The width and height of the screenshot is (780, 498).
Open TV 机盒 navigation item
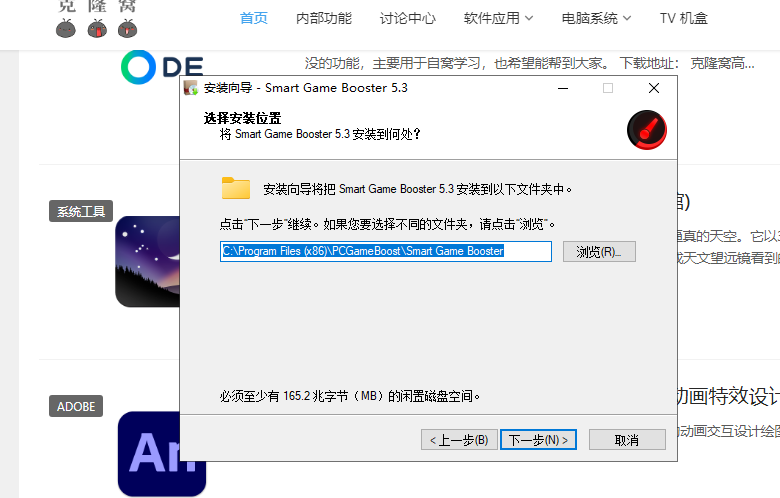click(x=683, y=18)
